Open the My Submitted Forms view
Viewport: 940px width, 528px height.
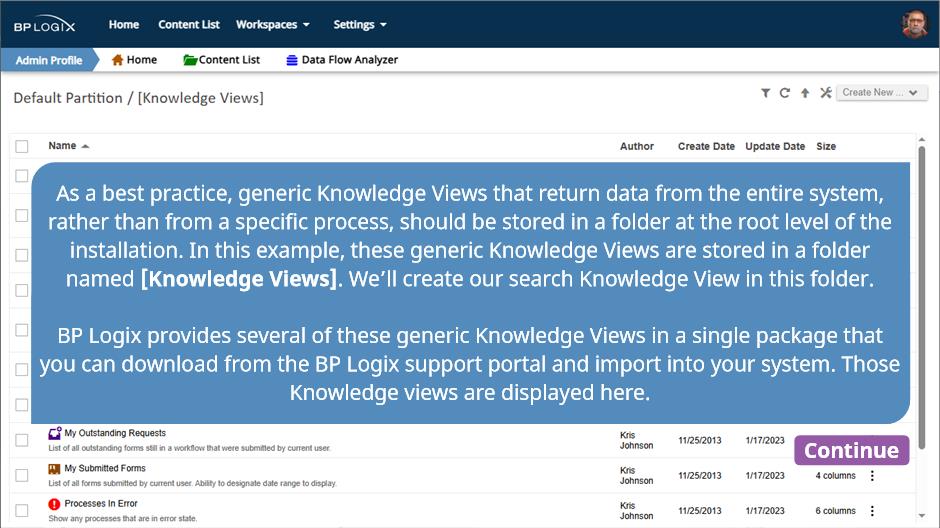tap(105, 468)
